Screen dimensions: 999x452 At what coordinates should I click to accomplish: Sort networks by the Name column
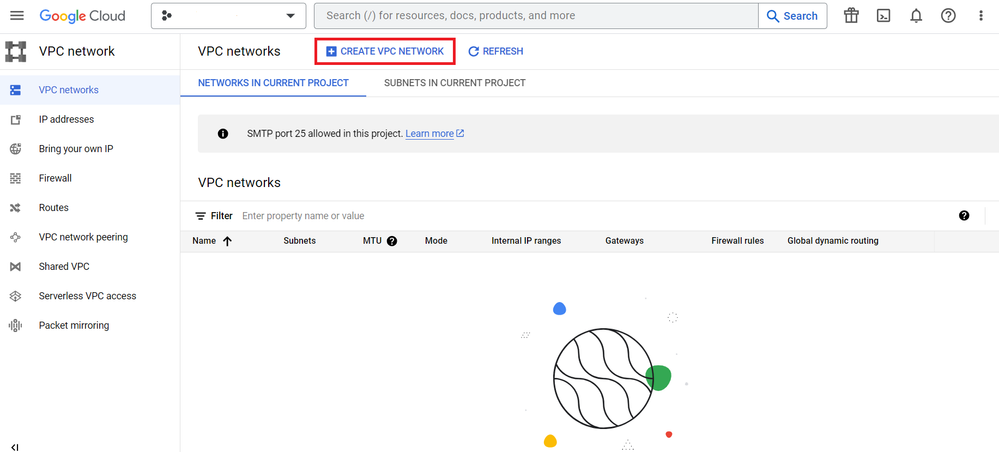tap(211, 241)
